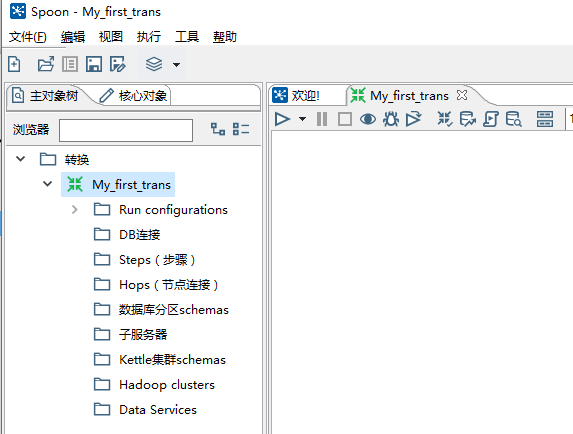Preview the transformation with eye icon
This screenshot has height=434, width=573.
pyautogui.click(x=368, y=119)
